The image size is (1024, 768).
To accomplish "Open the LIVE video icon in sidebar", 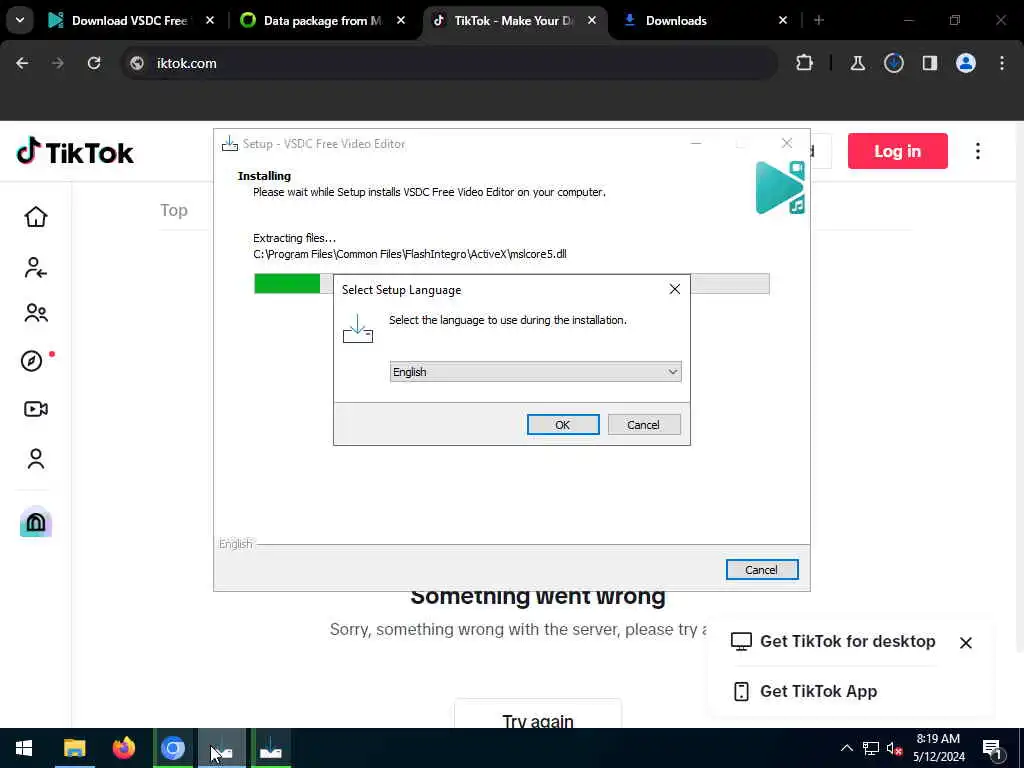I will click(36, 409).
